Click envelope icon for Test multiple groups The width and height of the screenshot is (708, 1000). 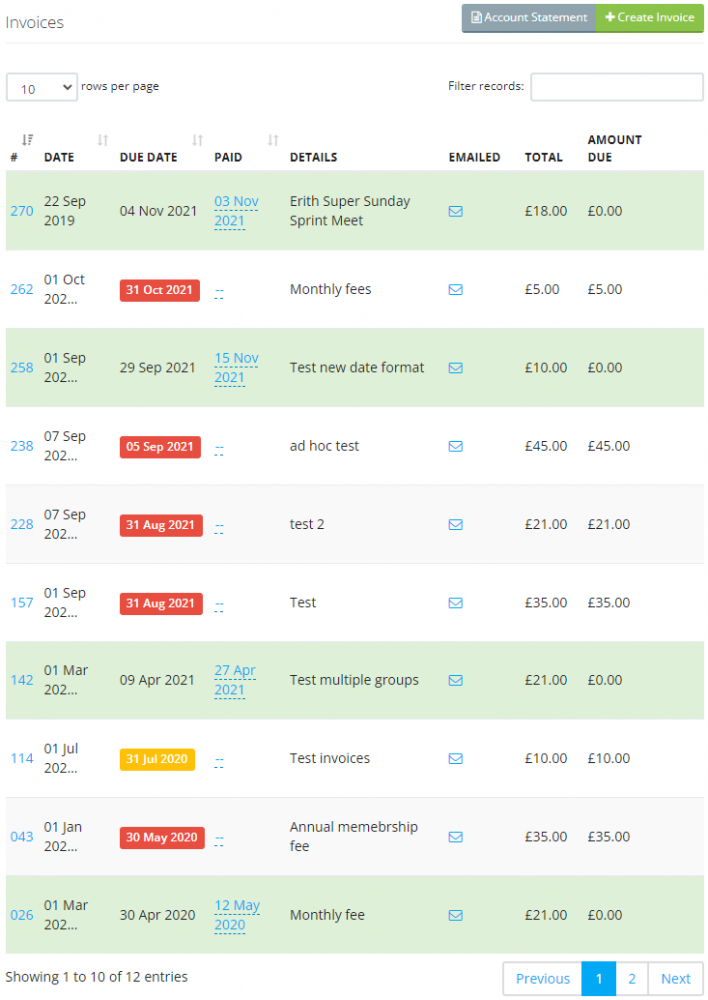coord(455,680)
